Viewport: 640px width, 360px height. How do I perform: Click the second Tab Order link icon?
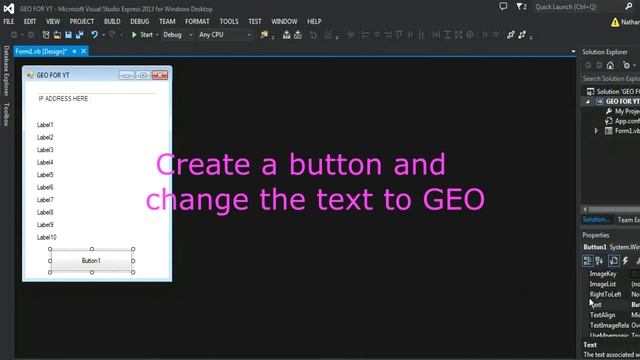coord(522,35)
